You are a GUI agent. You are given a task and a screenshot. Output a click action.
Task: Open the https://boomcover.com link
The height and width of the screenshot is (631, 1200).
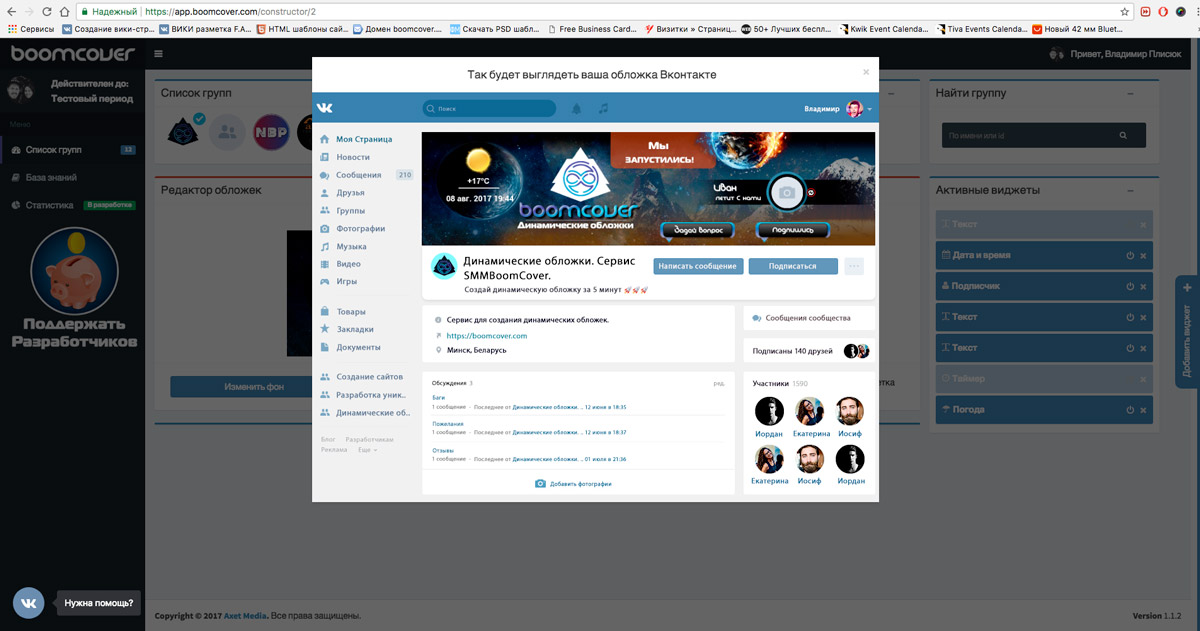[x=486, y=336]
